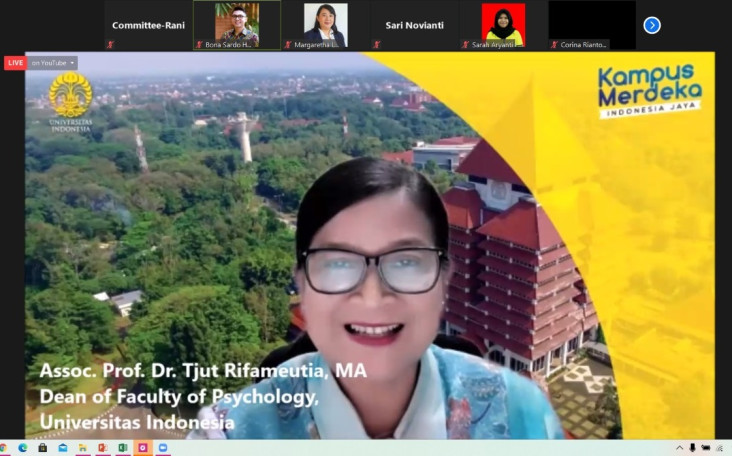Click the main speaker video of Tjut Rifameutia

(370, 246)
